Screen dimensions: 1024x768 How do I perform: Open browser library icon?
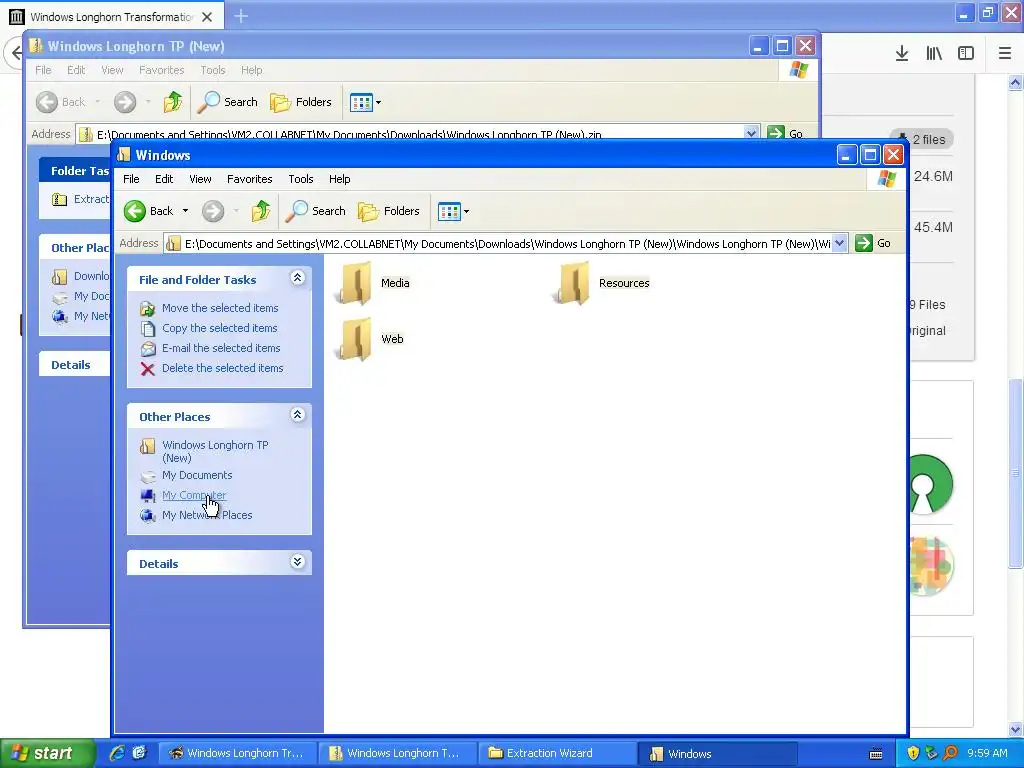click(934, 54)
